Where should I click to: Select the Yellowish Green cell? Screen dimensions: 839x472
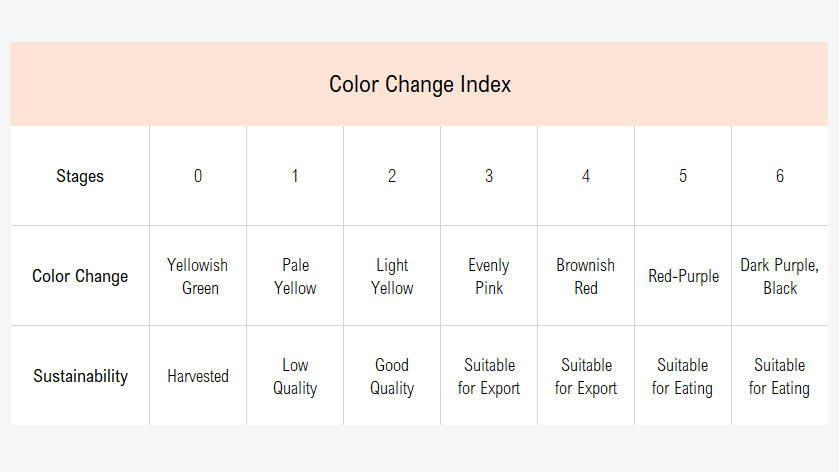(198, 276)
